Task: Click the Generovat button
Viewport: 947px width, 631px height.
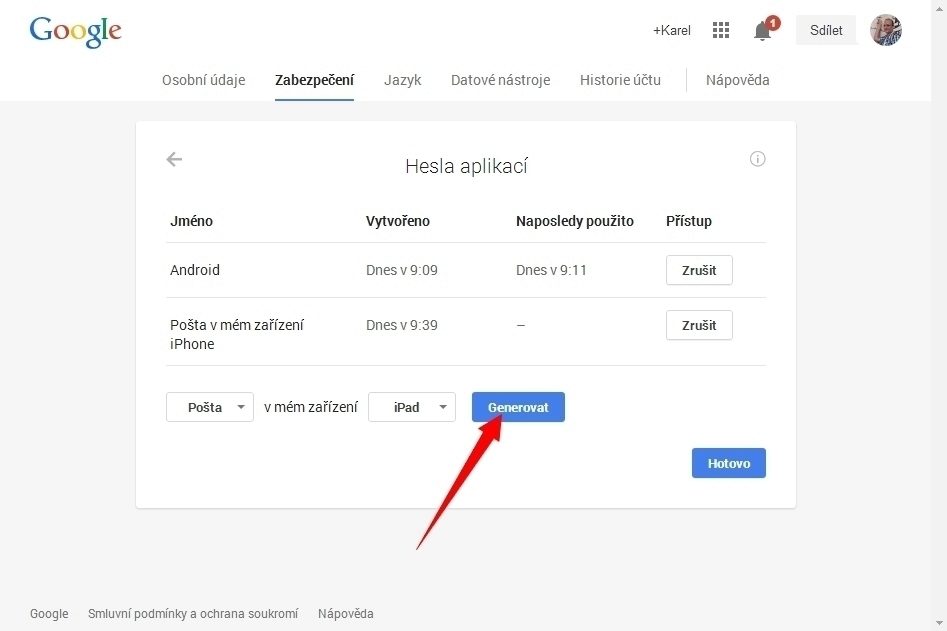Action: click(x=518, y=407)
